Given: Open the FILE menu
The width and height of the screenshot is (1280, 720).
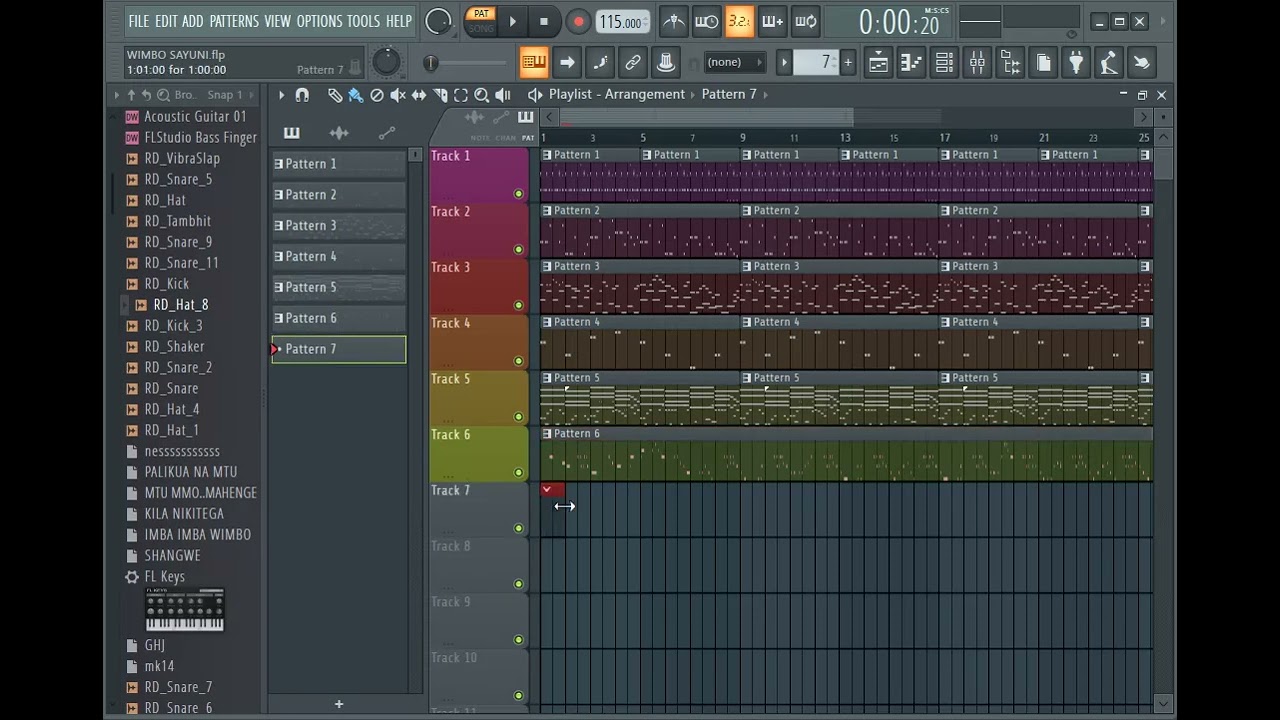Looking at the screenshot, I should pos(139,21).
